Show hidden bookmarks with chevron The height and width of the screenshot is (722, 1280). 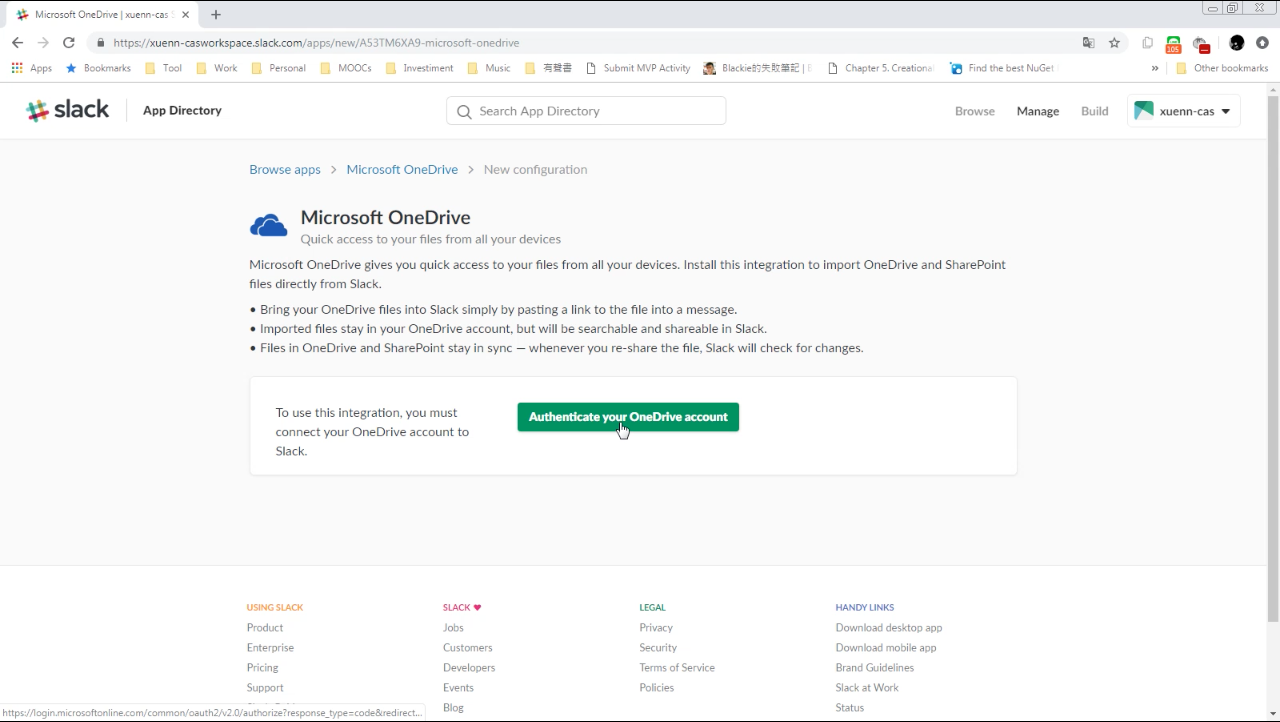click(1155, 68)
